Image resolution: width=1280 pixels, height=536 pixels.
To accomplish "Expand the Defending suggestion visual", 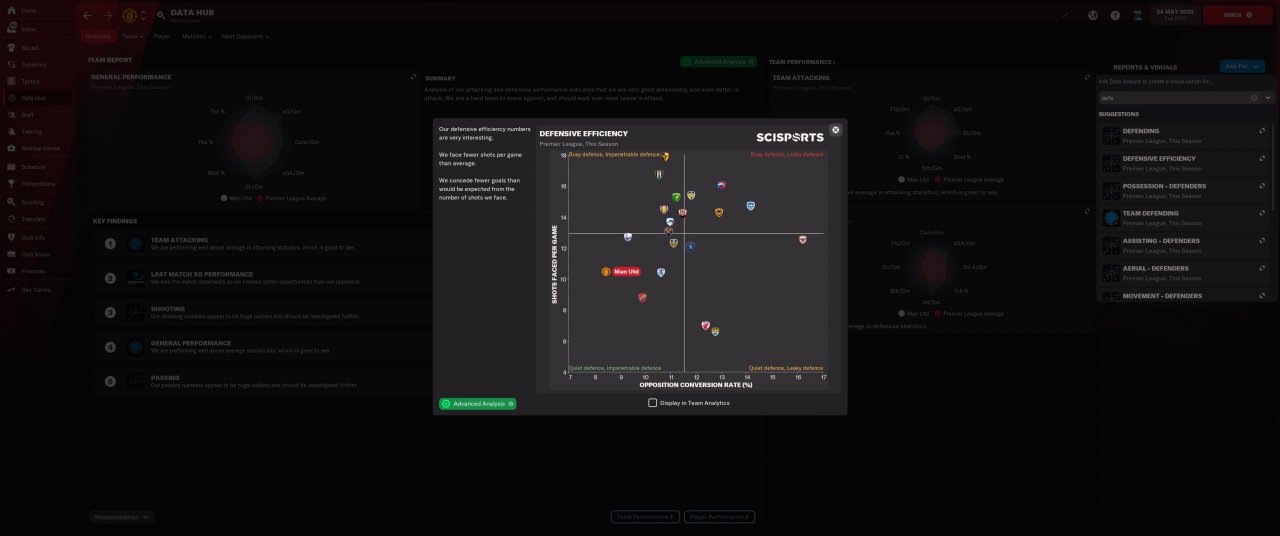I will [x=1262, y=131].
